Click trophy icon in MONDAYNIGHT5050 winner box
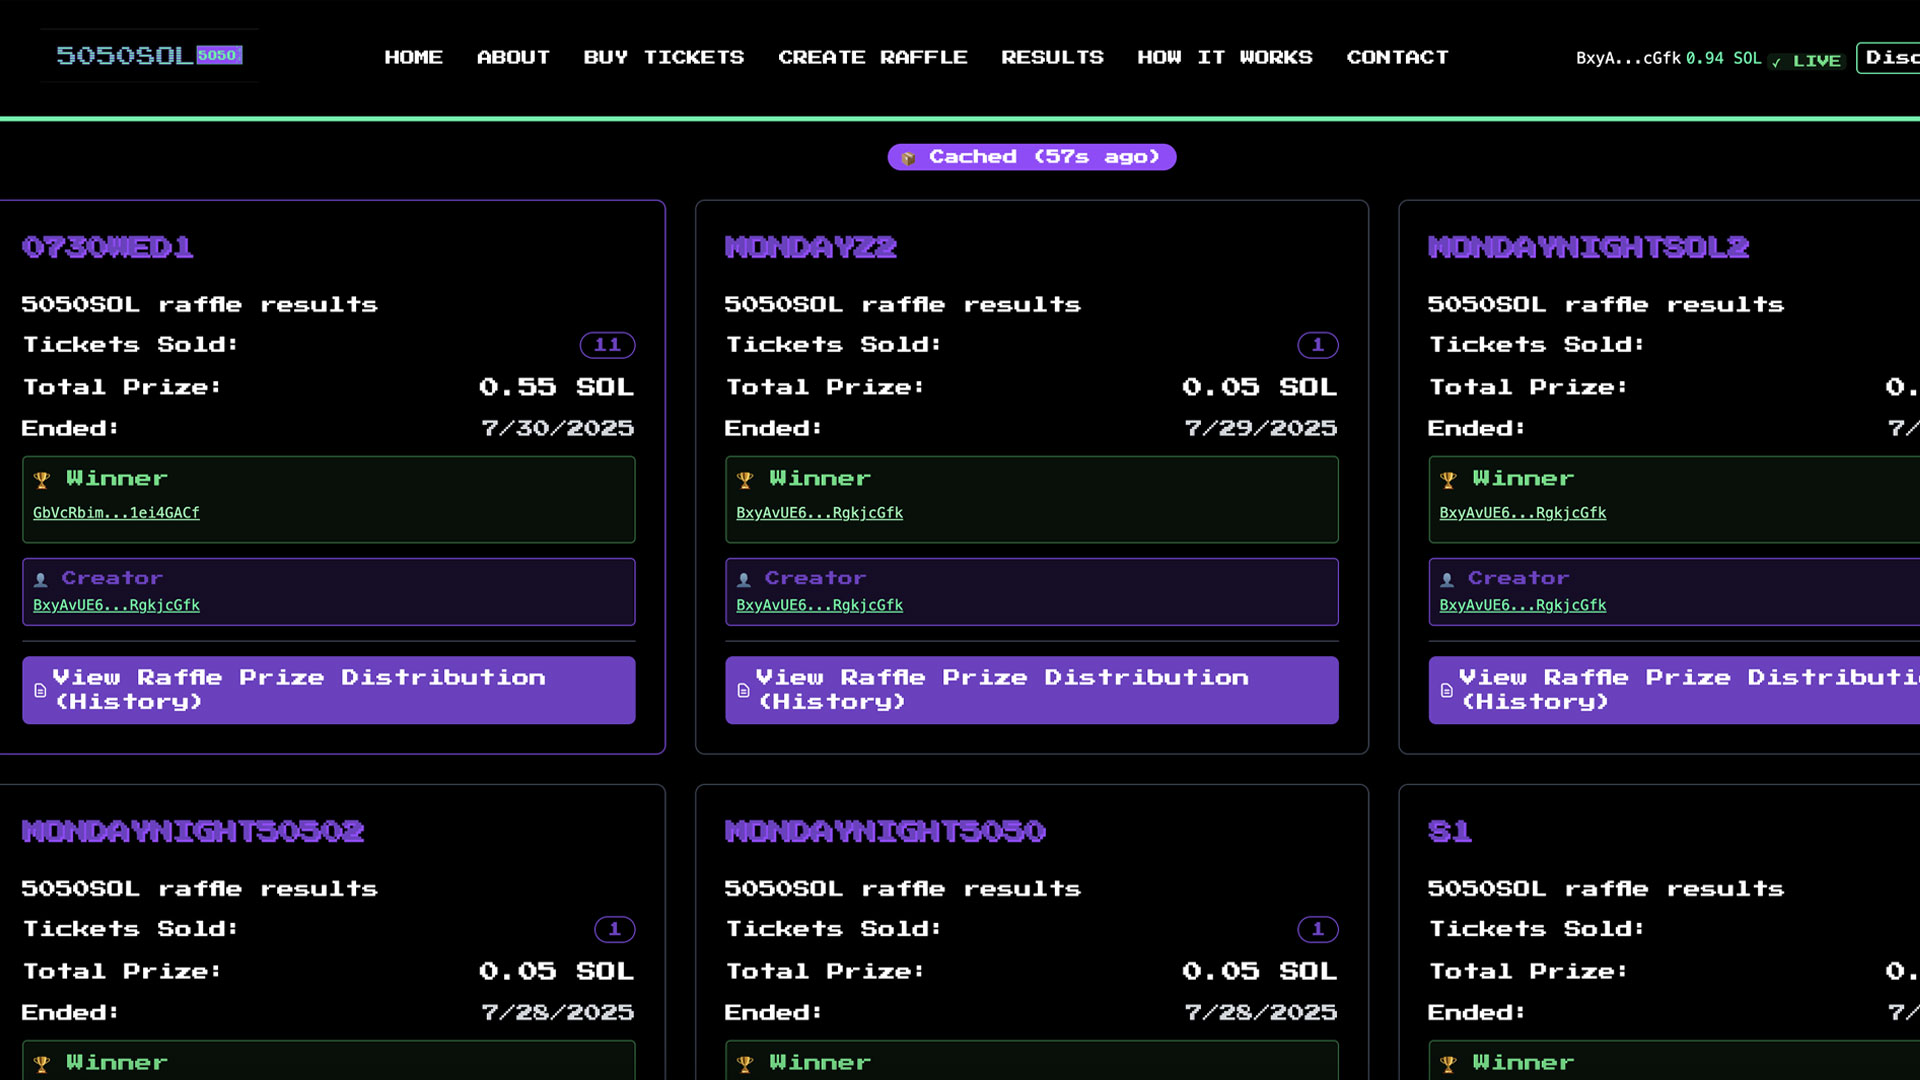 pos(745,1064)
